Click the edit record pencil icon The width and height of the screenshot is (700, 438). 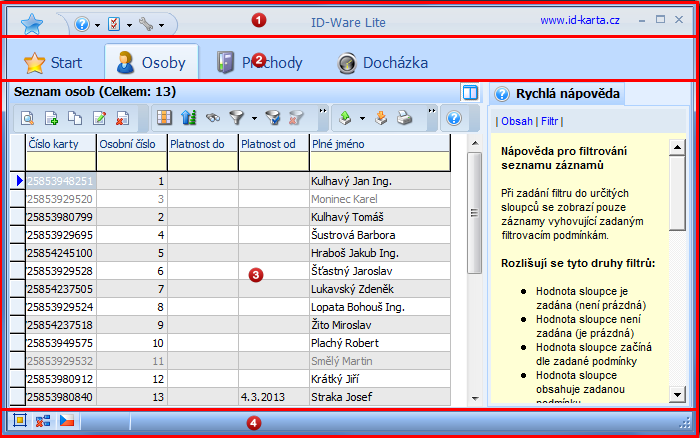coord(99,118)
